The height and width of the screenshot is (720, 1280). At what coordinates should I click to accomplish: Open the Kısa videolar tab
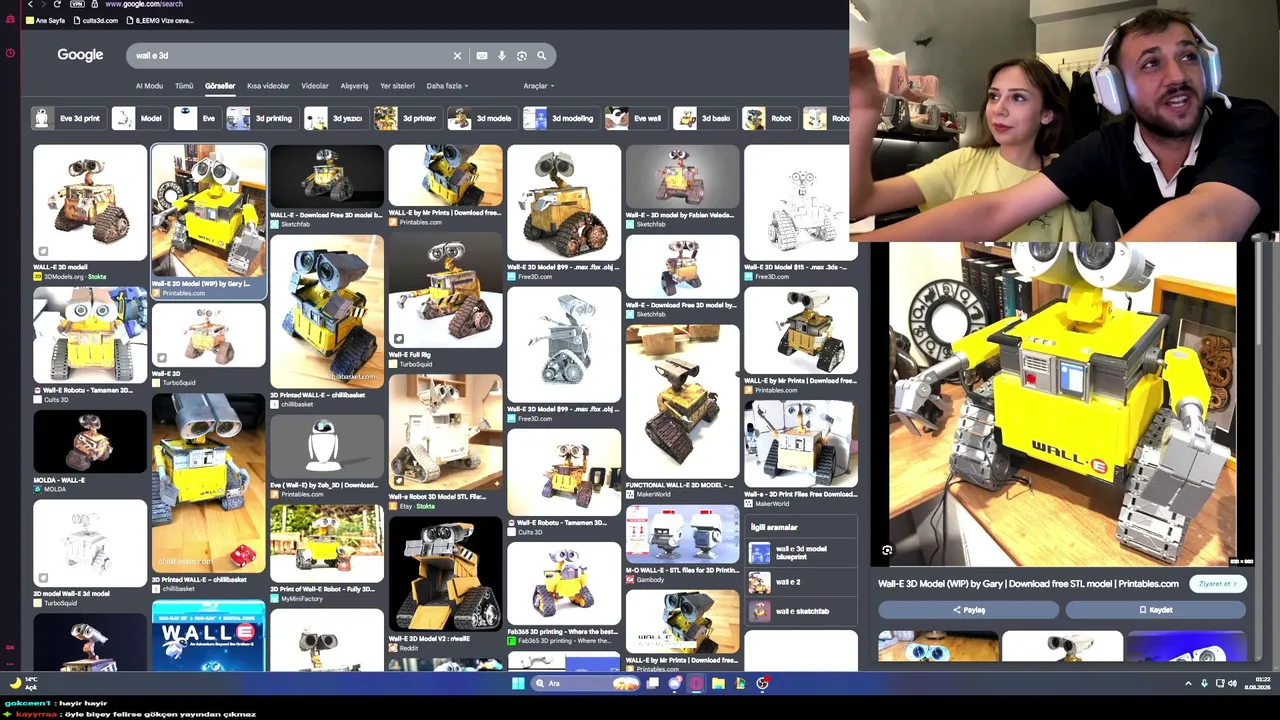[268, 86]
